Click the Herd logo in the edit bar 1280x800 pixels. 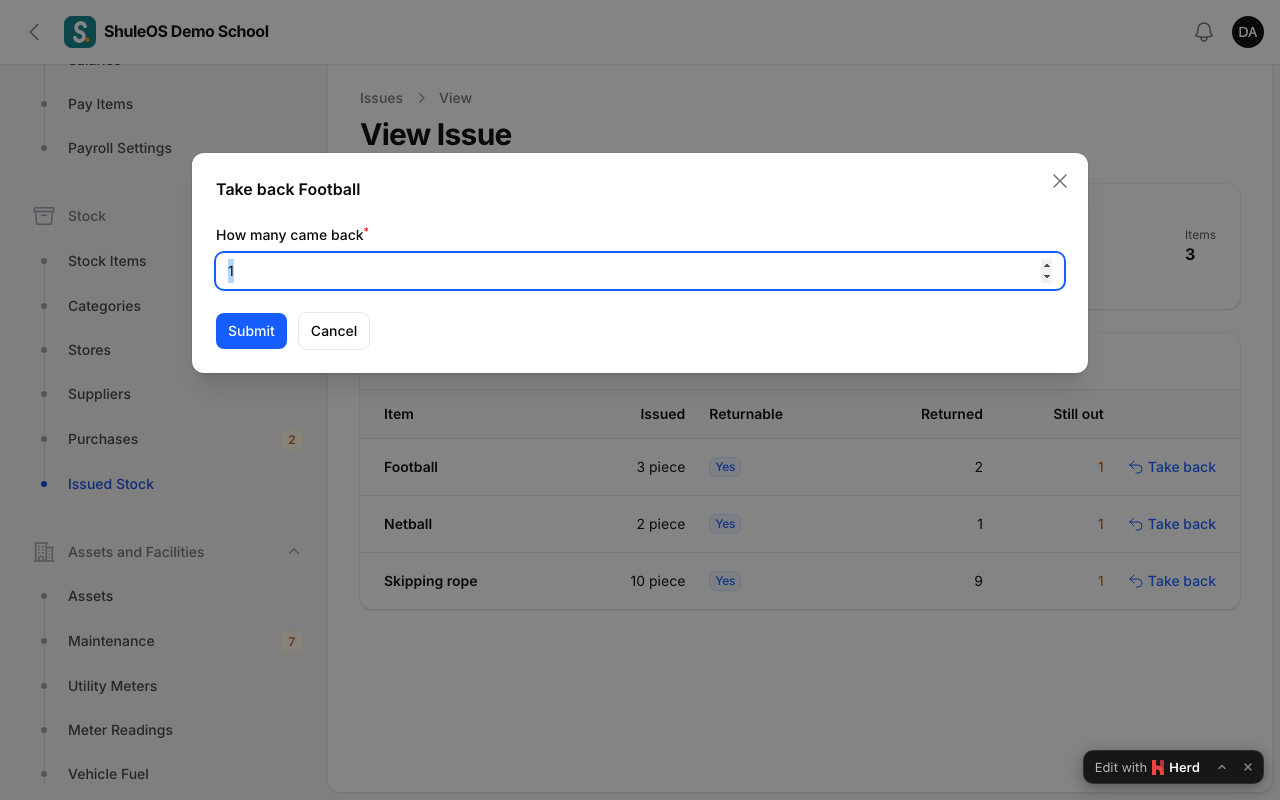tap(1158, 768)
